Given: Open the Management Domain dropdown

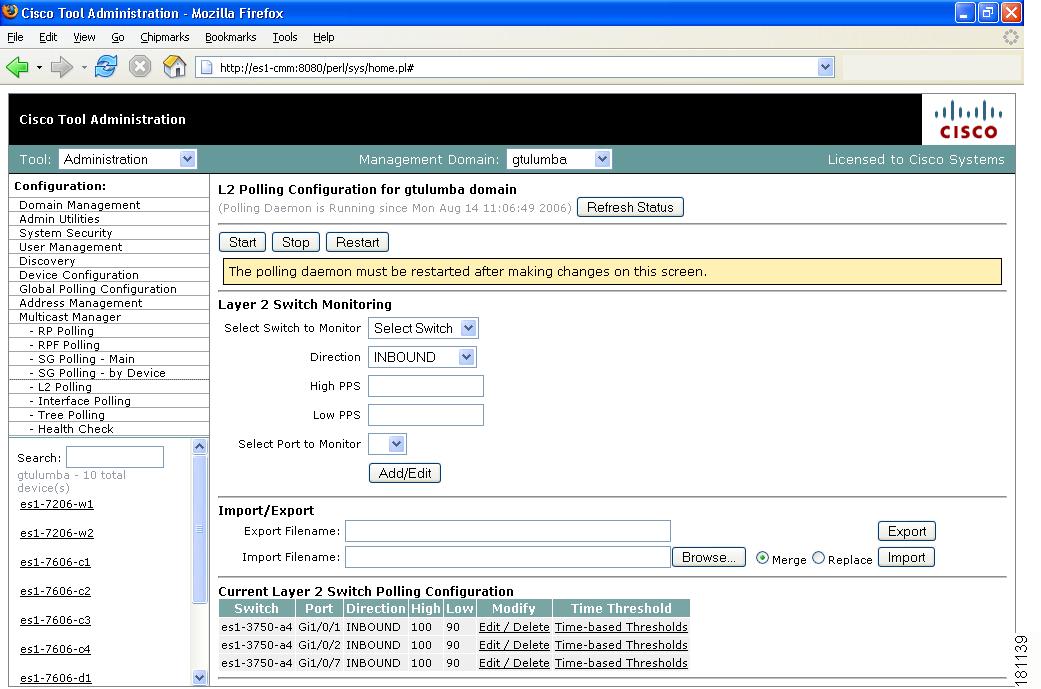Looking at the screenshot, I should click(558, 159).
